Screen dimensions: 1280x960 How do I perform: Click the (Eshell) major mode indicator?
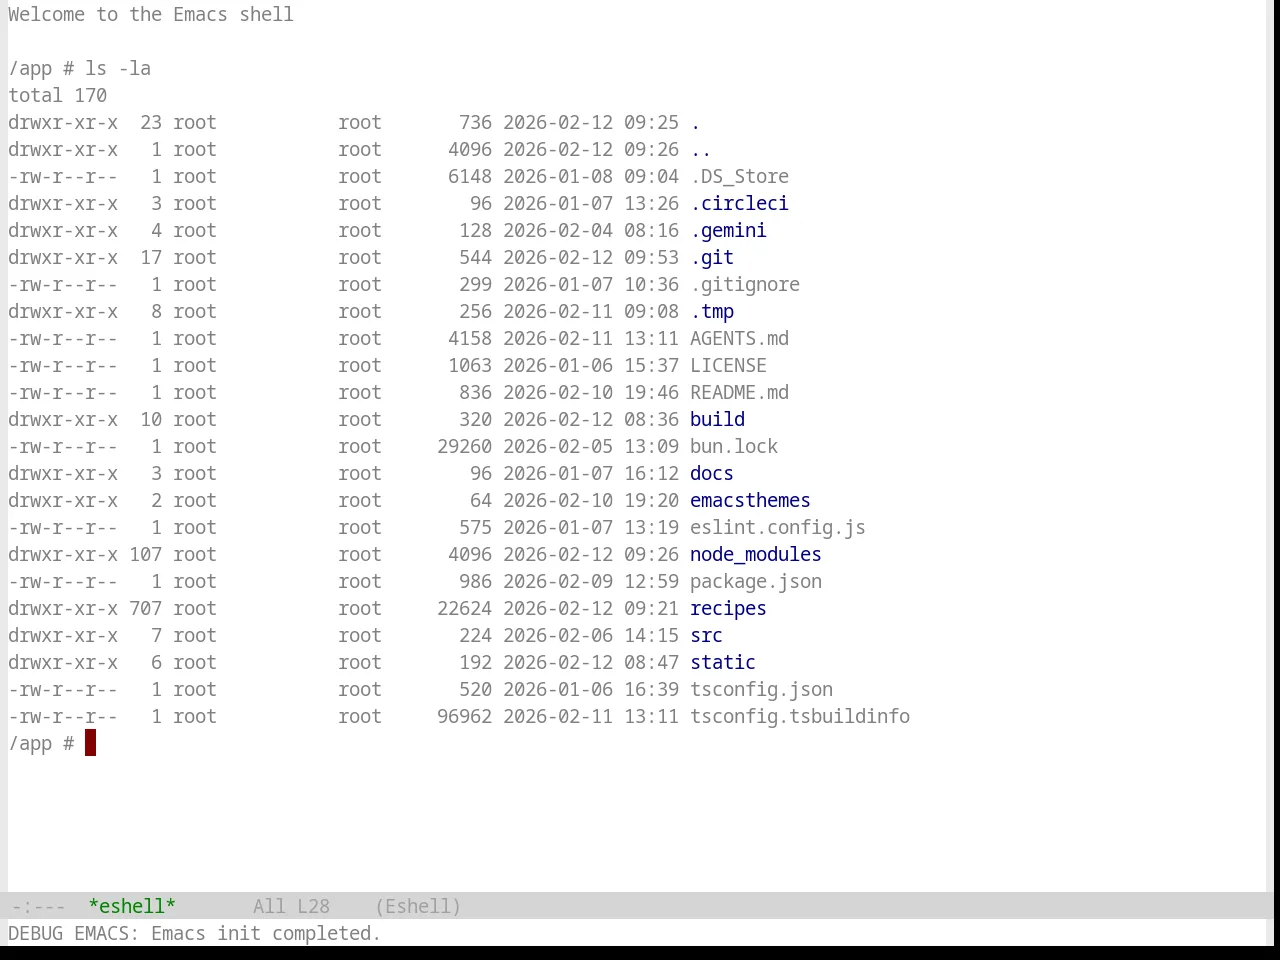[418, 906]
